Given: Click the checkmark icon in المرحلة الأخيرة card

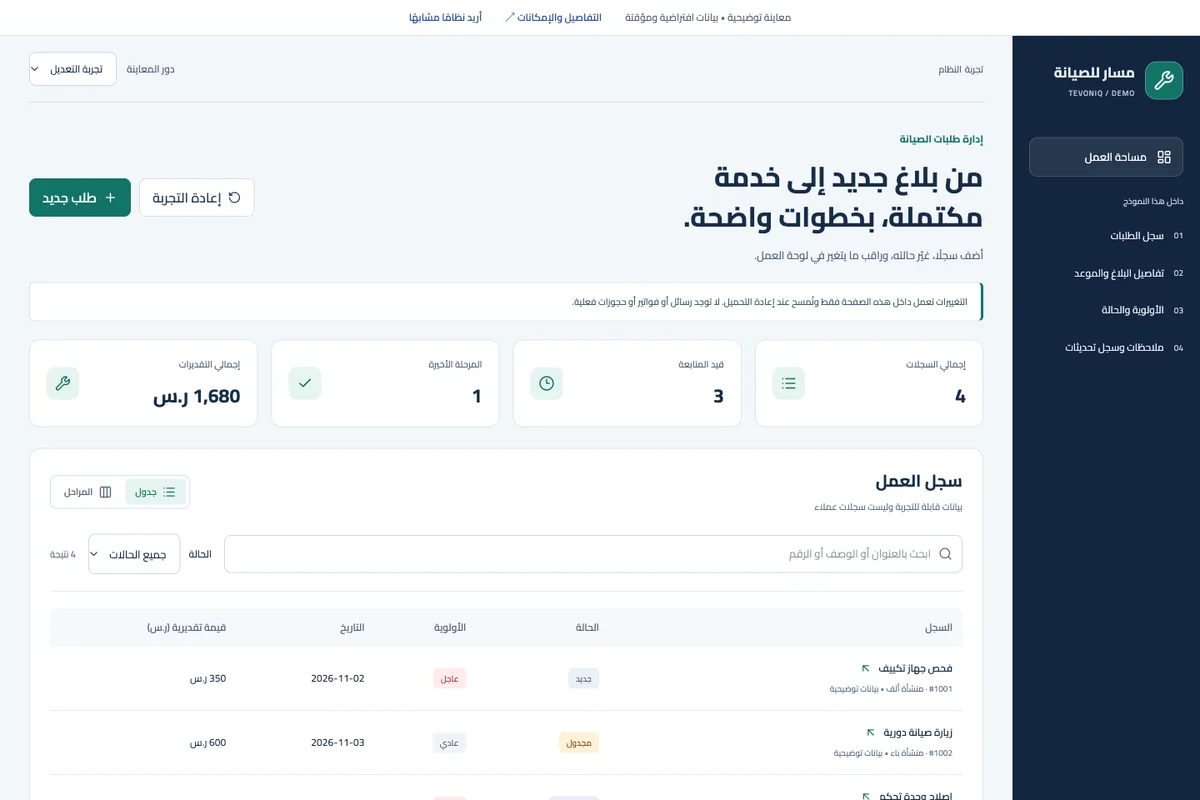Looking at the screenshot, I should (305, 383).
